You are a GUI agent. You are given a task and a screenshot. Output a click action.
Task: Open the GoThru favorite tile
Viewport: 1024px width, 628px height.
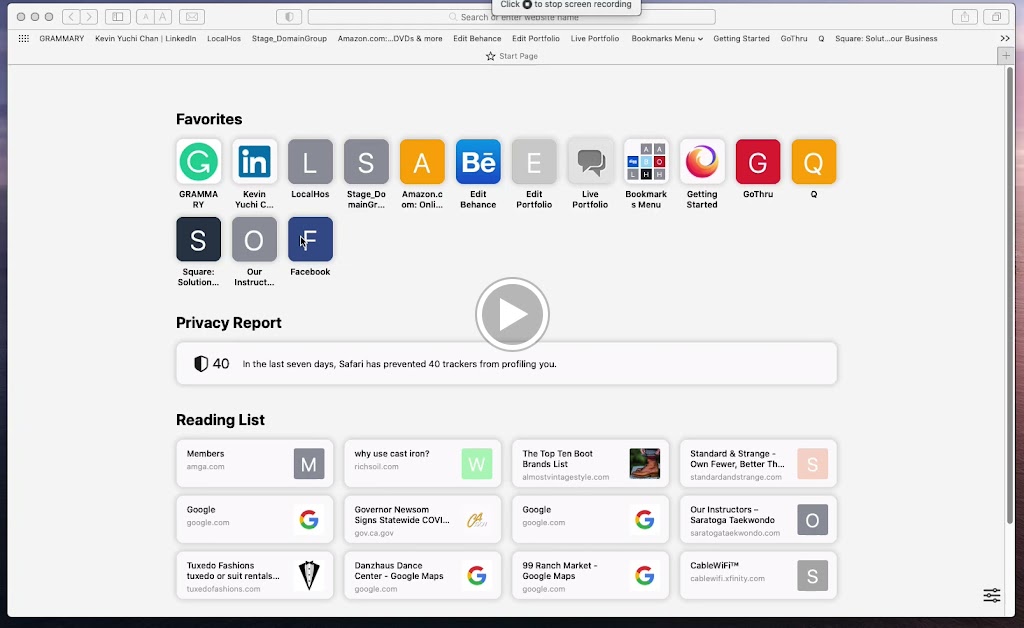(758, 161)
